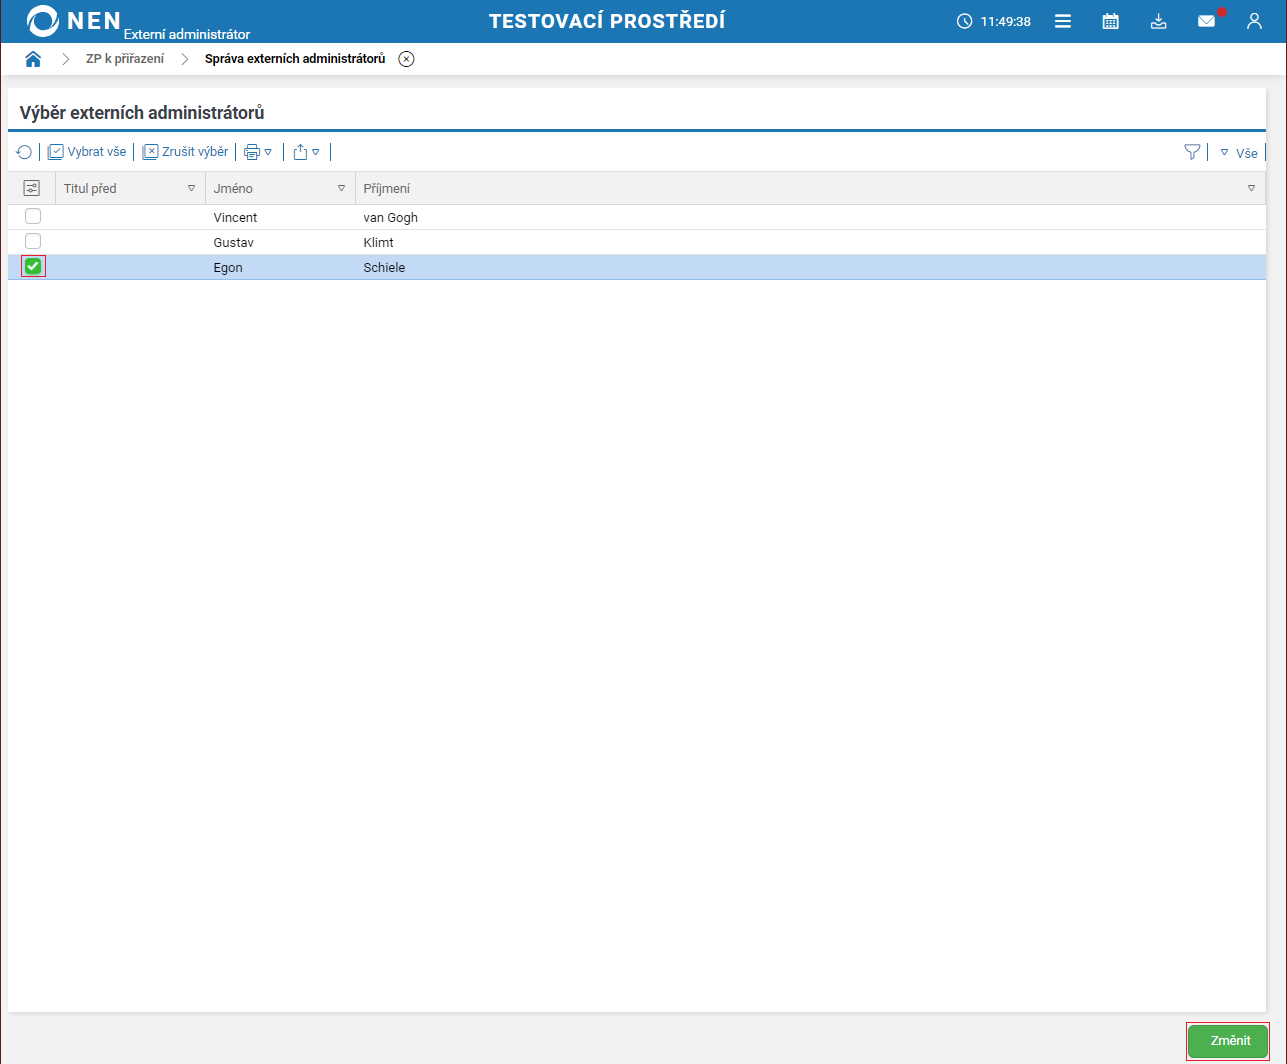This screenshot has width=1287, height=1064.
Task: Open the Vše filter dropdown
Action: 1238,153
